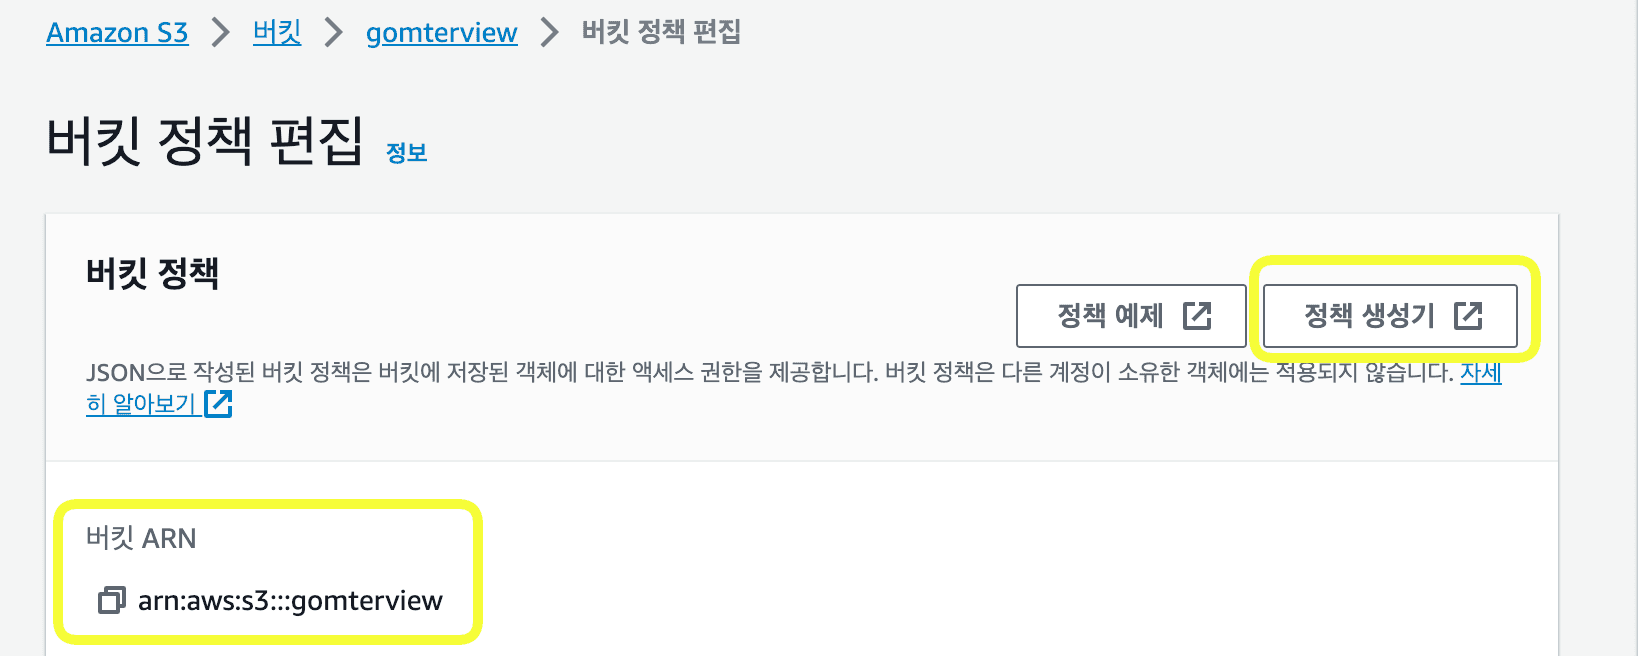Open the 버킷 breadcrumb link
Image resolution: width=1638 pixels, height=656 pixels.
pyautogui.click(x=277, y=33)
